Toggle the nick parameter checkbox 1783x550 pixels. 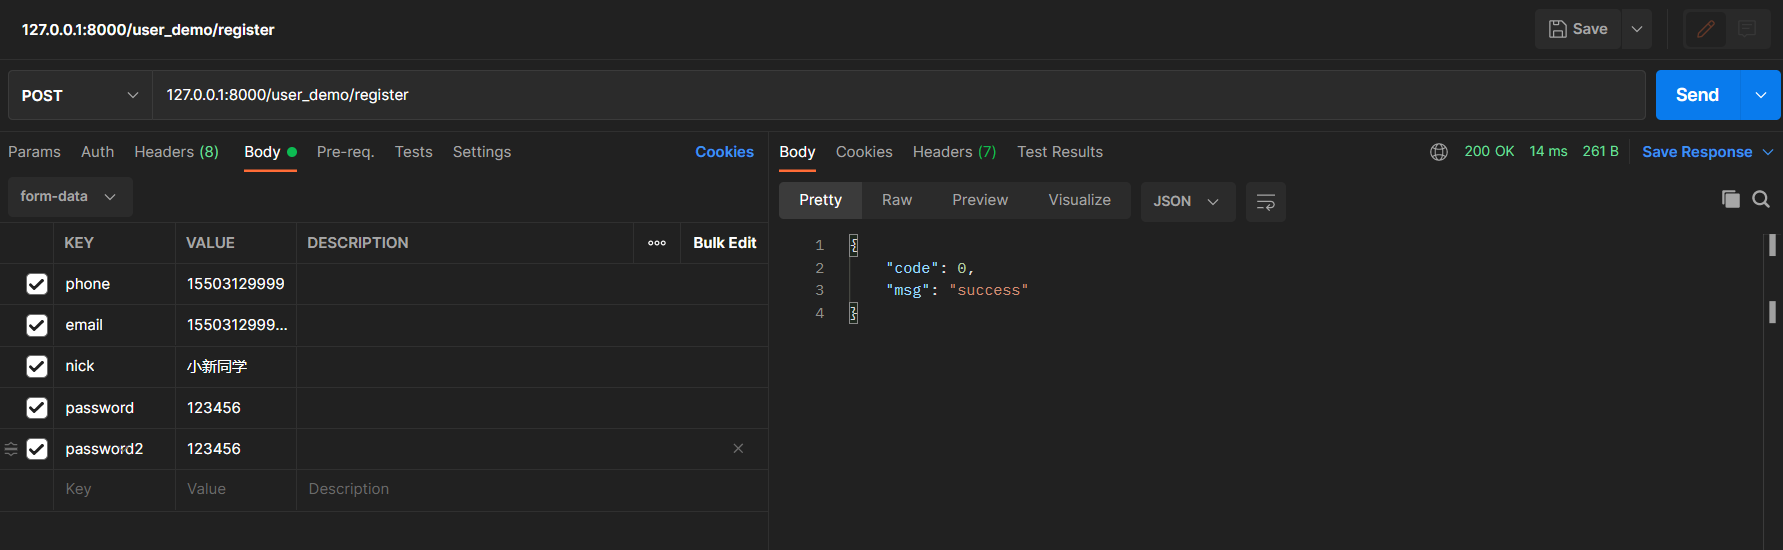37,366
